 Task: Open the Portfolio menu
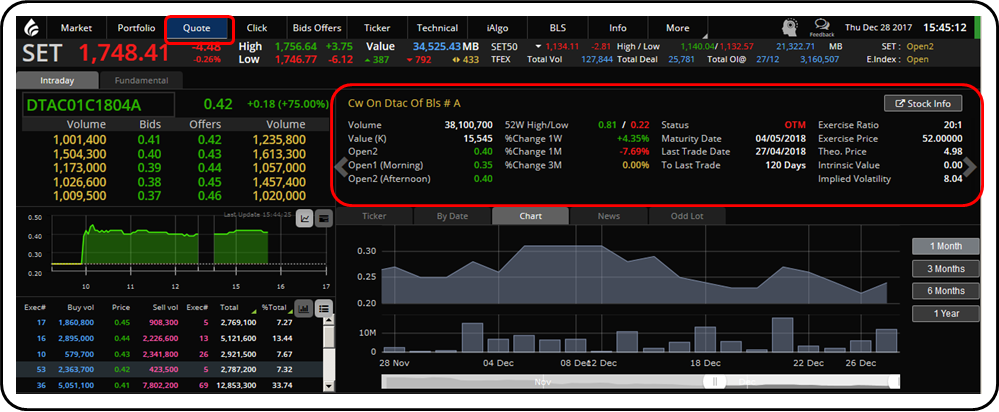point(136,28)
